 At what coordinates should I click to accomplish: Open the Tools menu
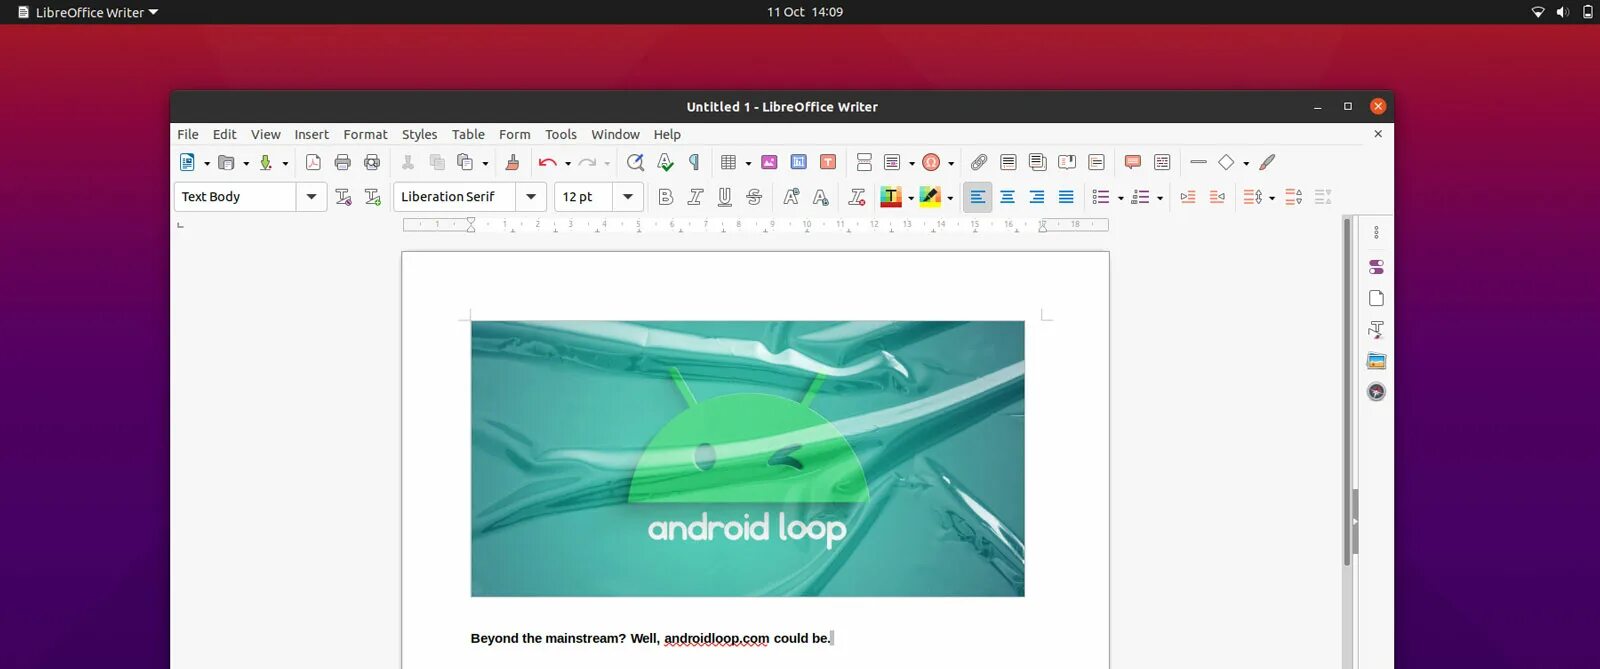[x=561, y=134]
